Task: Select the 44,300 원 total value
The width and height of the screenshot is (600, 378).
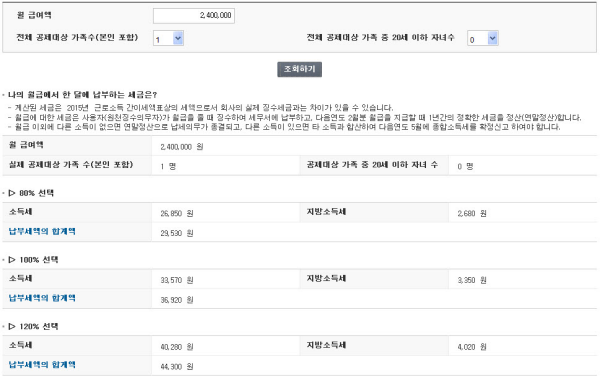Action: [177, 366]
